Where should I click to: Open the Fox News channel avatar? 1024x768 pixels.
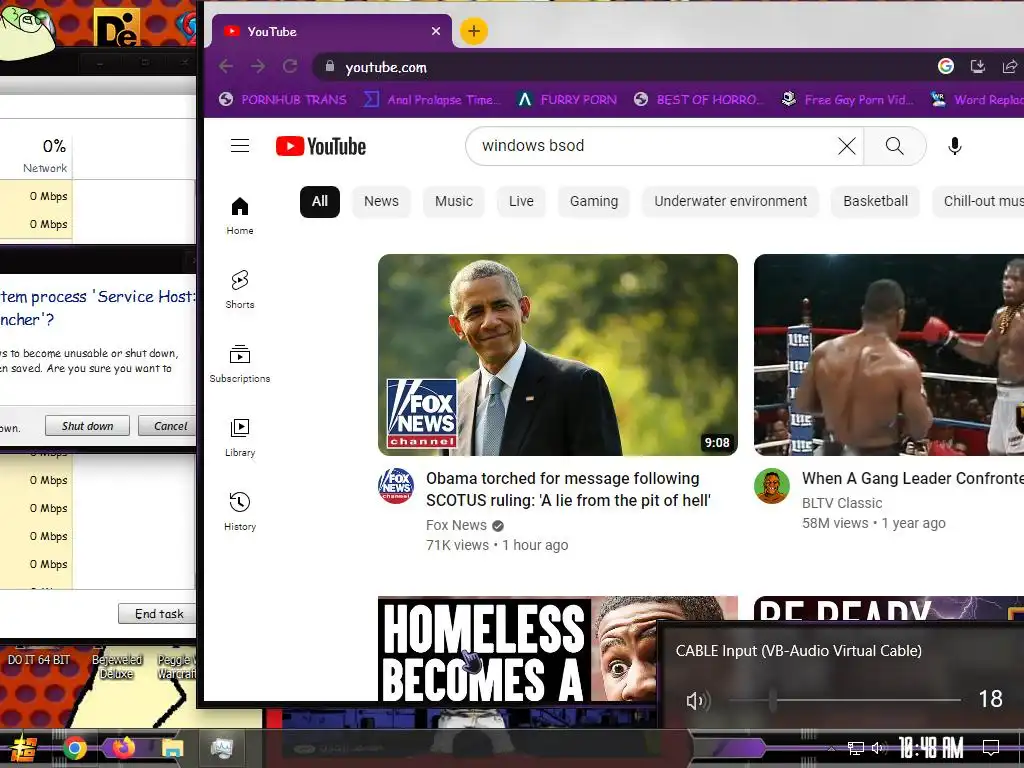coord(396,485)
